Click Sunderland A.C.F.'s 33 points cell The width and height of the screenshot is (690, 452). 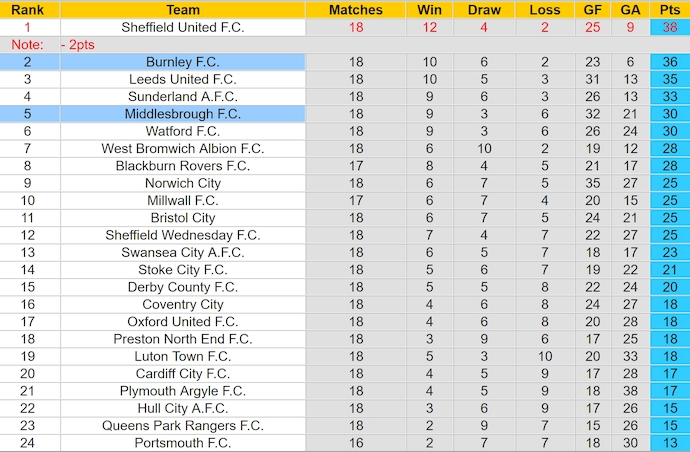coord(670,97)
